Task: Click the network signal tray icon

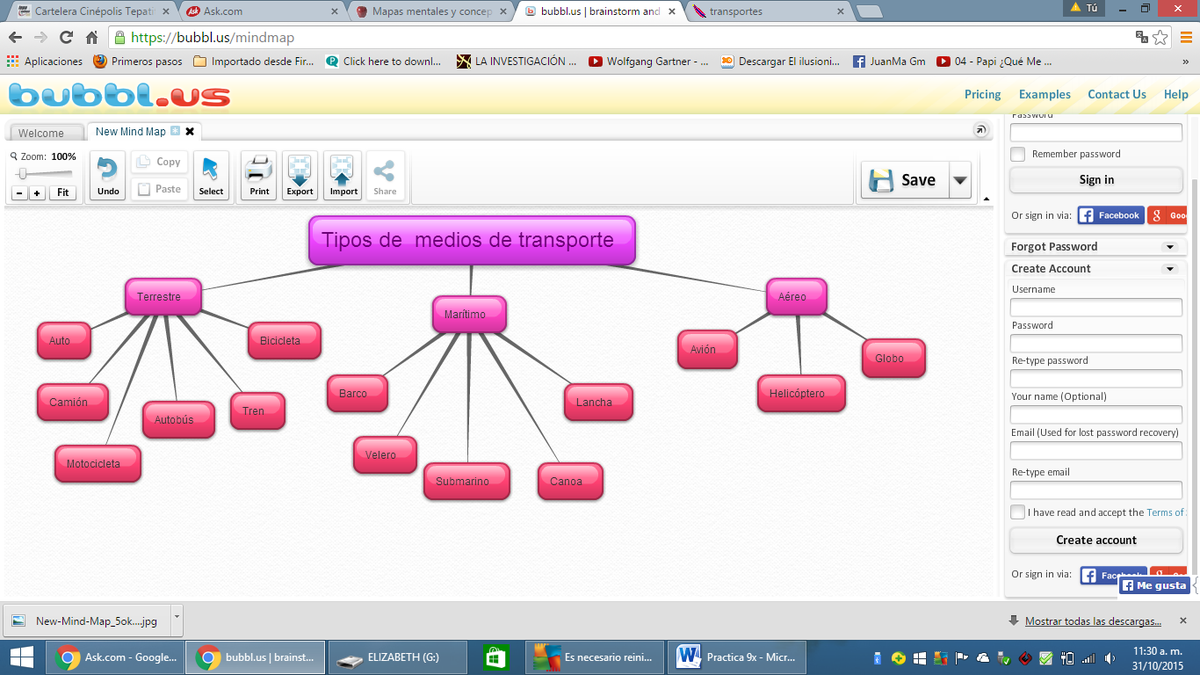Action: tap(1089, 658)
